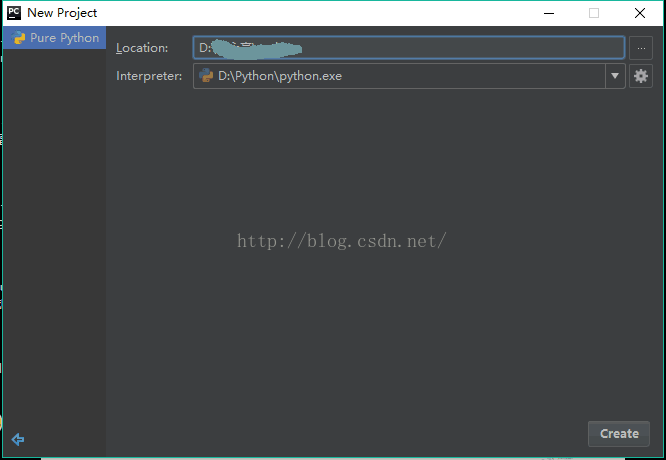Minimize the New Project window
This screenshot has height=460, width=666.
pos(549,13)
